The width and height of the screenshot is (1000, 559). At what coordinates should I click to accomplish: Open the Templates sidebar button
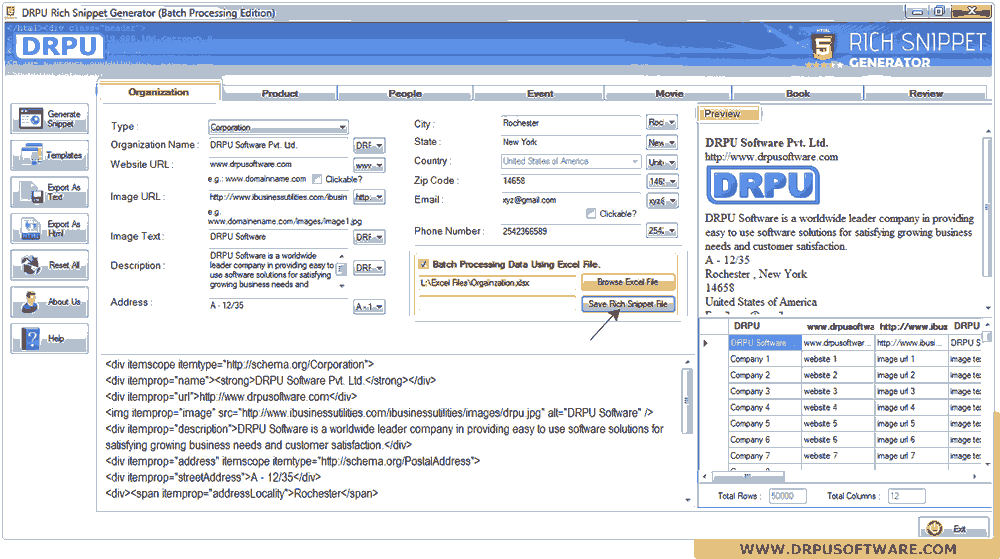(50, 155)
